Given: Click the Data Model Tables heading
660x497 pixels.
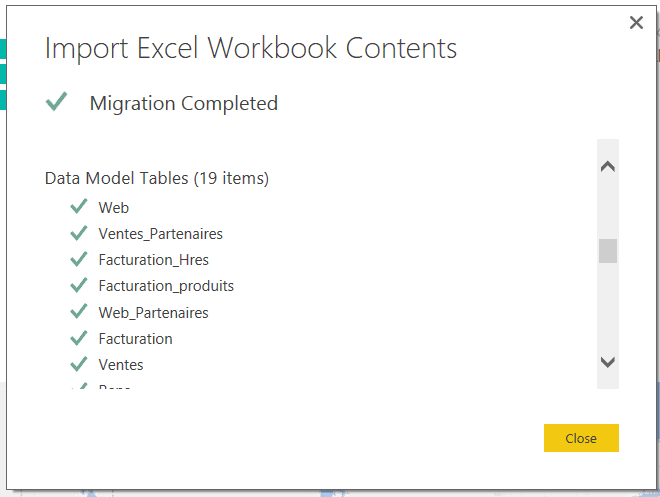Looking at the screenshot, I should 157,179.
